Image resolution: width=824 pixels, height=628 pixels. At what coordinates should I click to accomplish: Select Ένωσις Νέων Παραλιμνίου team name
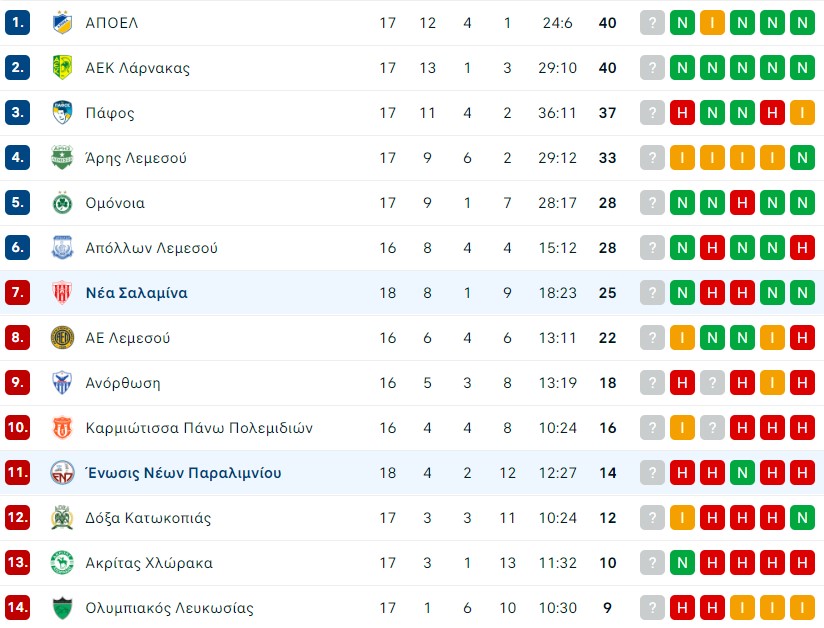pyautogui.click(x=184, y=473)
